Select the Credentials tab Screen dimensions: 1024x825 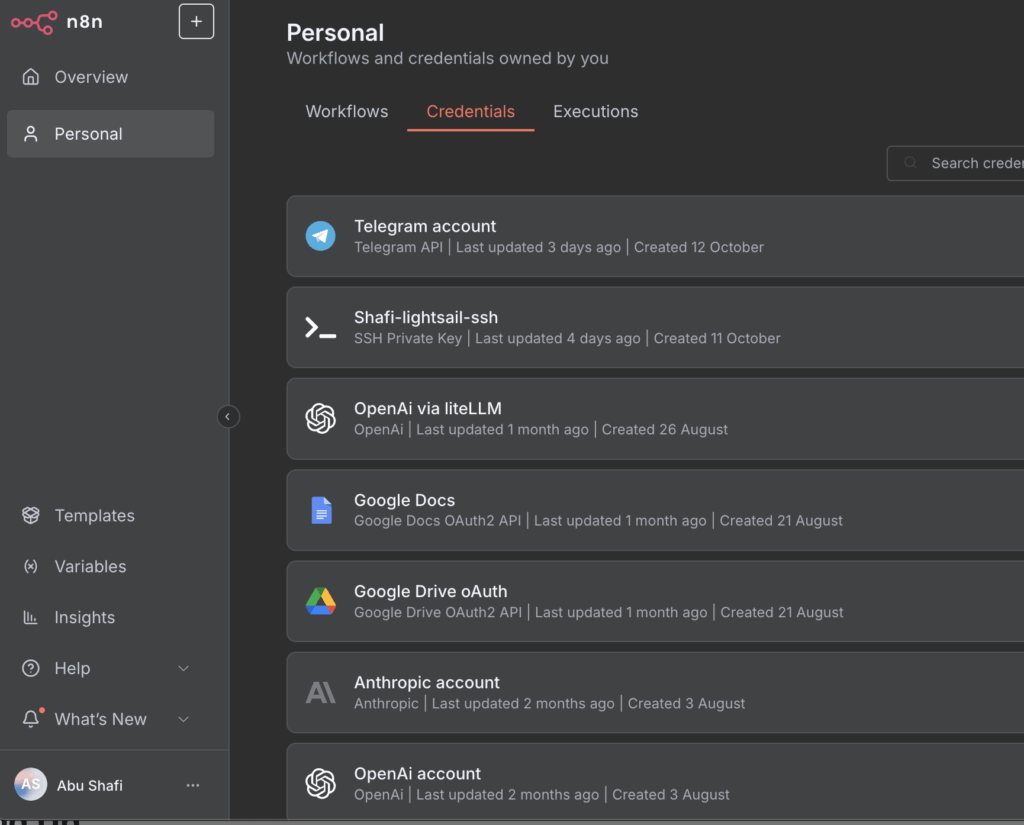click(x=470, y=112)
